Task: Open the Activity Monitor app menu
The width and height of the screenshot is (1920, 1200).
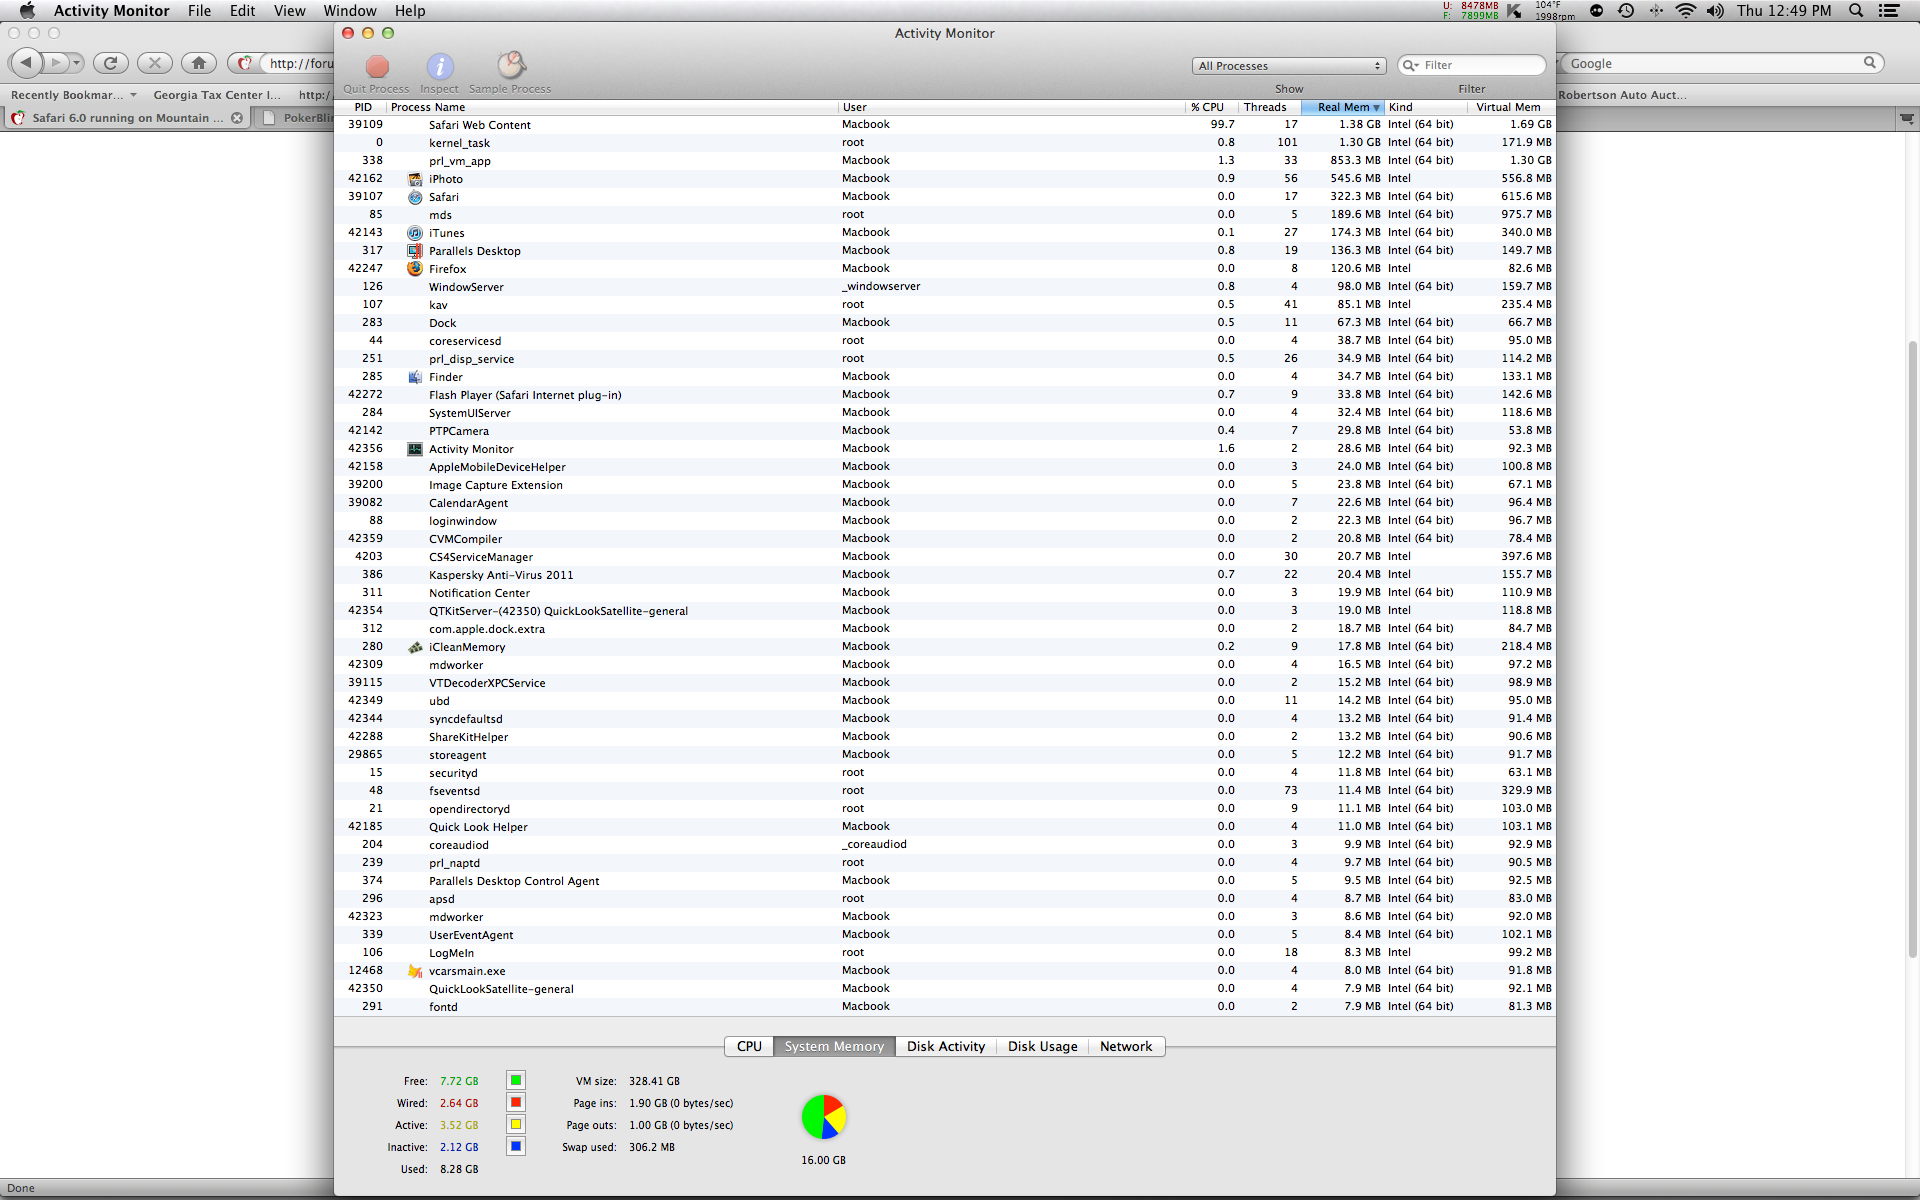Action: click(111, 11)
